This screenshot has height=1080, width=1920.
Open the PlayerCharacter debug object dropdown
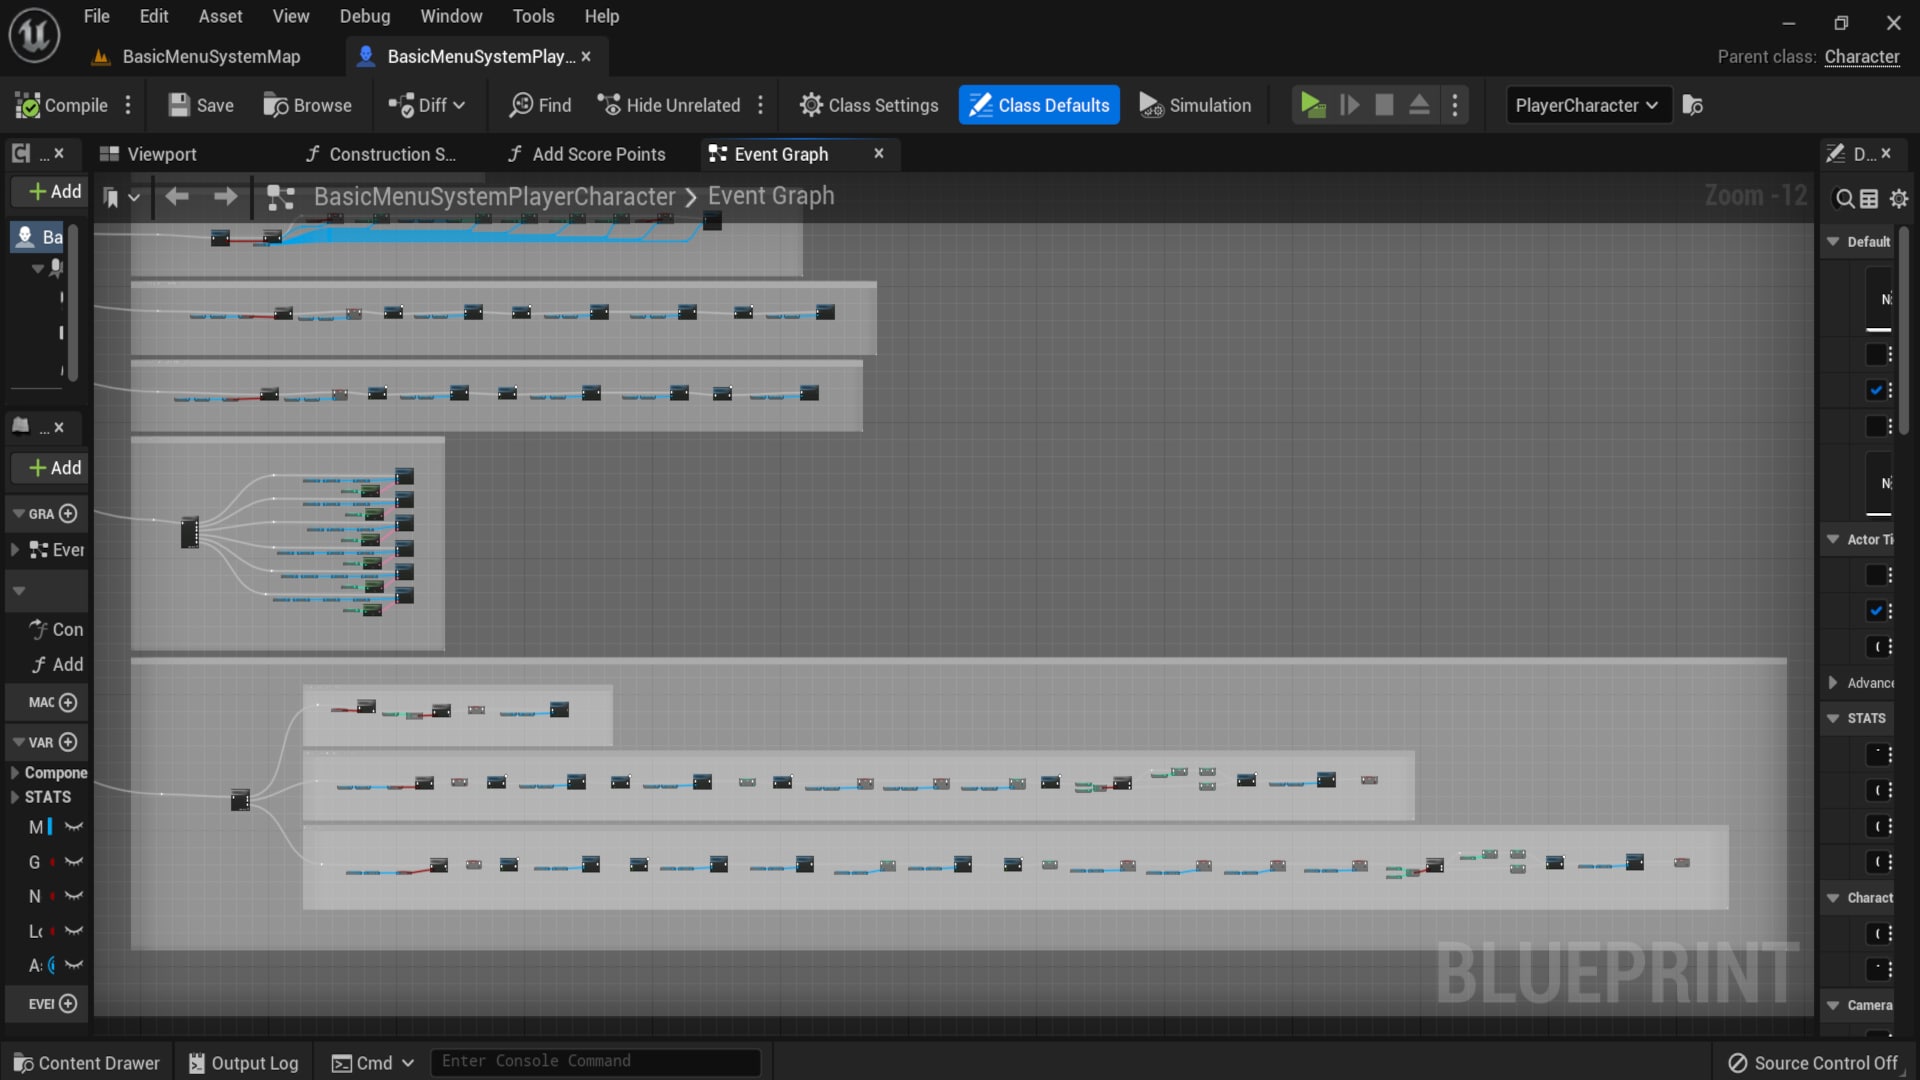[1586, 104]
